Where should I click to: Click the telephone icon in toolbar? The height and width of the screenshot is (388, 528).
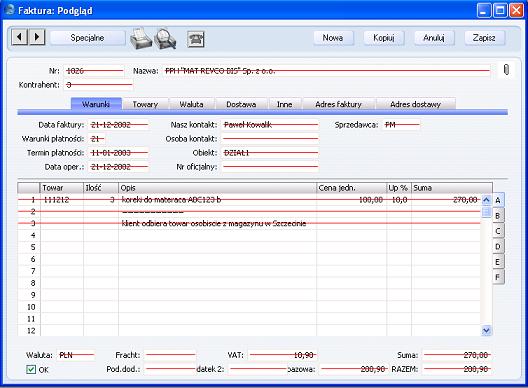(196, 39)
